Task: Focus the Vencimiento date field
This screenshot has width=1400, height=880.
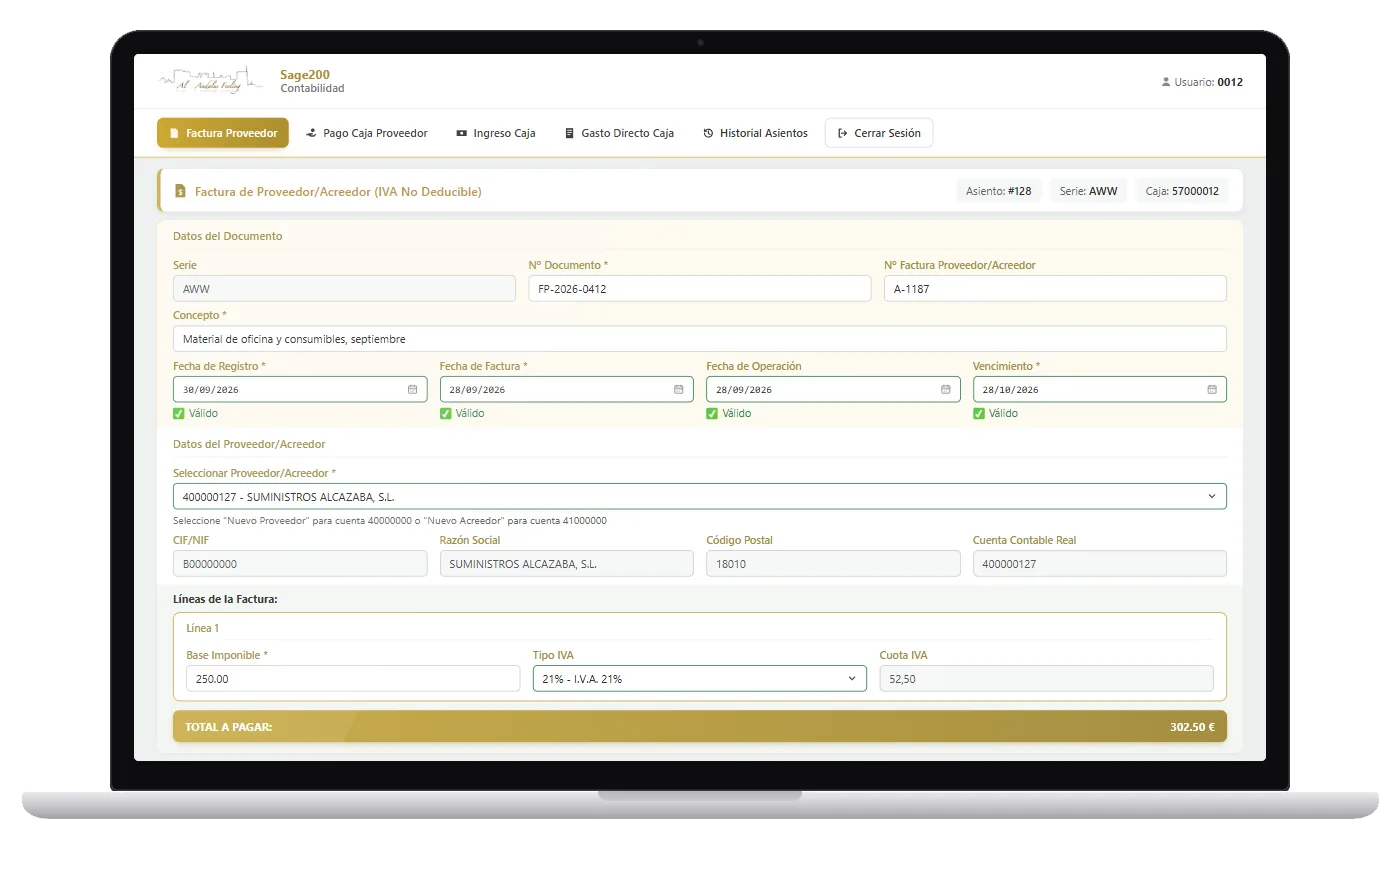Action: click(1100, 389)
